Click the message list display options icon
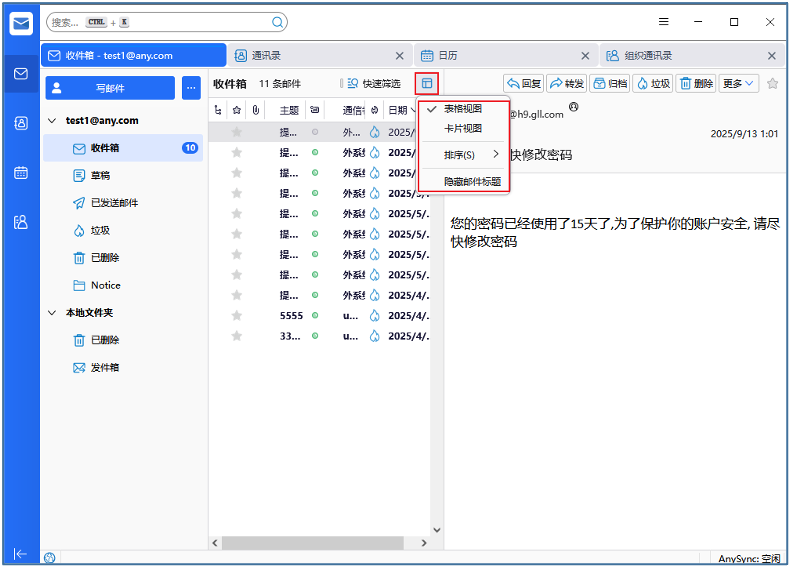789x566 pixels. point(427,84)
